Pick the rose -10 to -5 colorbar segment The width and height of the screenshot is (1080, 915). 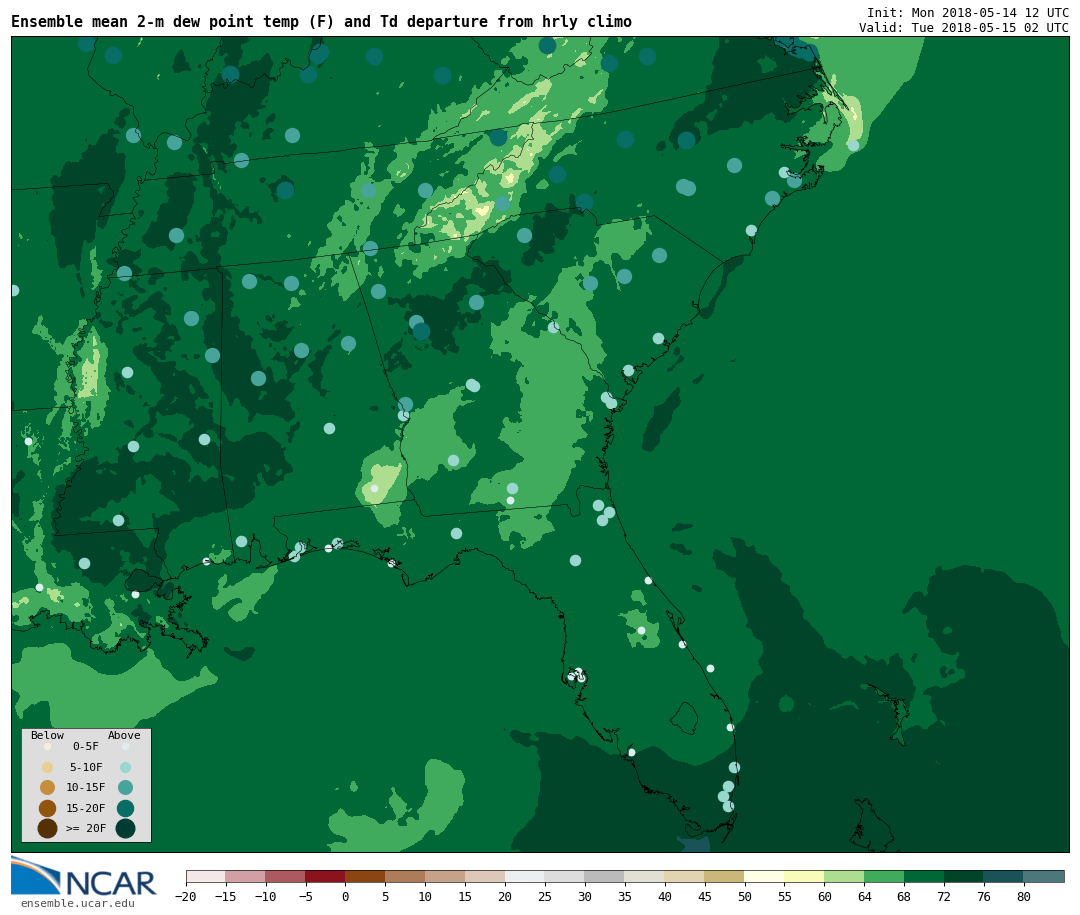click(286, 876)
